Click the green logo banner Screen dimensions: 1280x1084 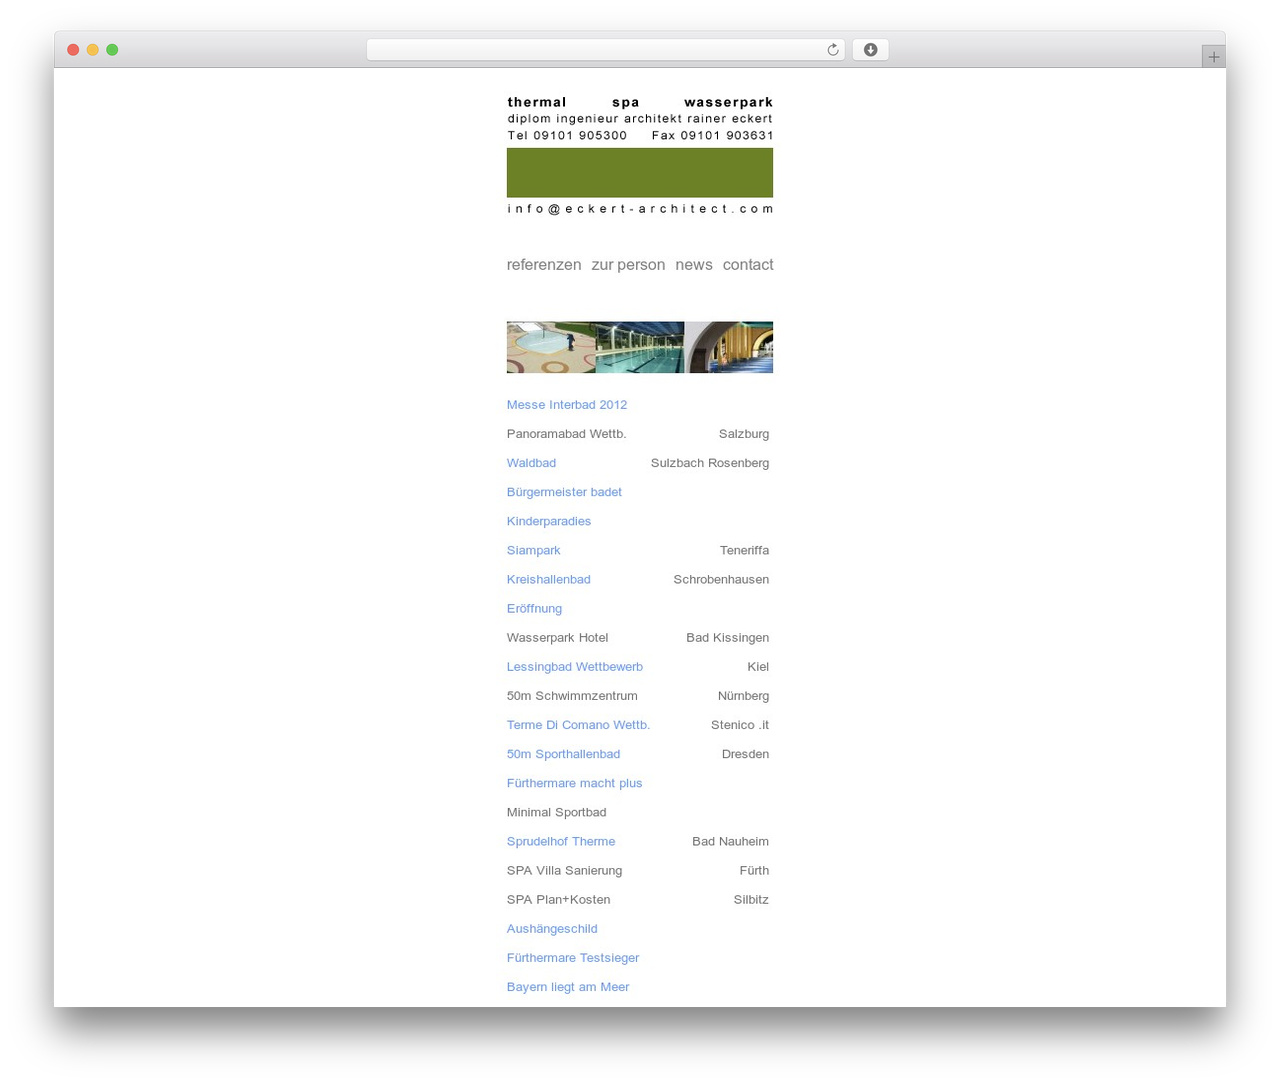pyautogui.click(x=640, y=173)
